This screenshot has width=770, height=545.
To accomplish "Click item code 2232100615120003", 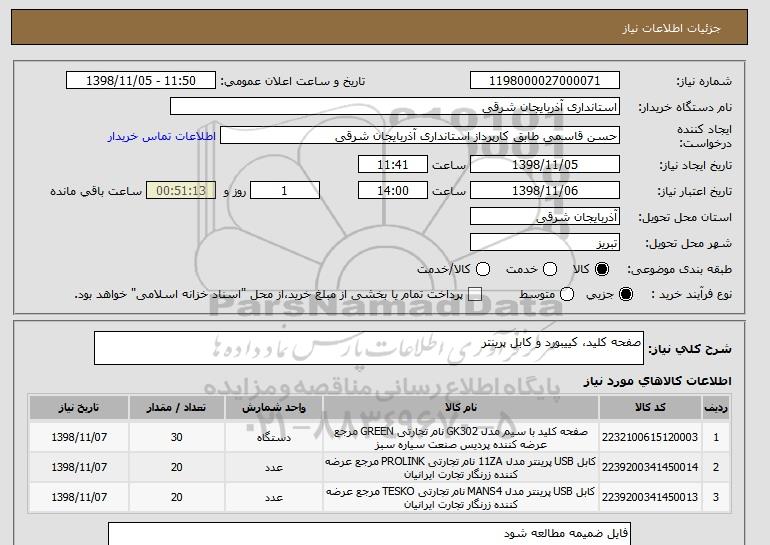I will pos(650,437).
